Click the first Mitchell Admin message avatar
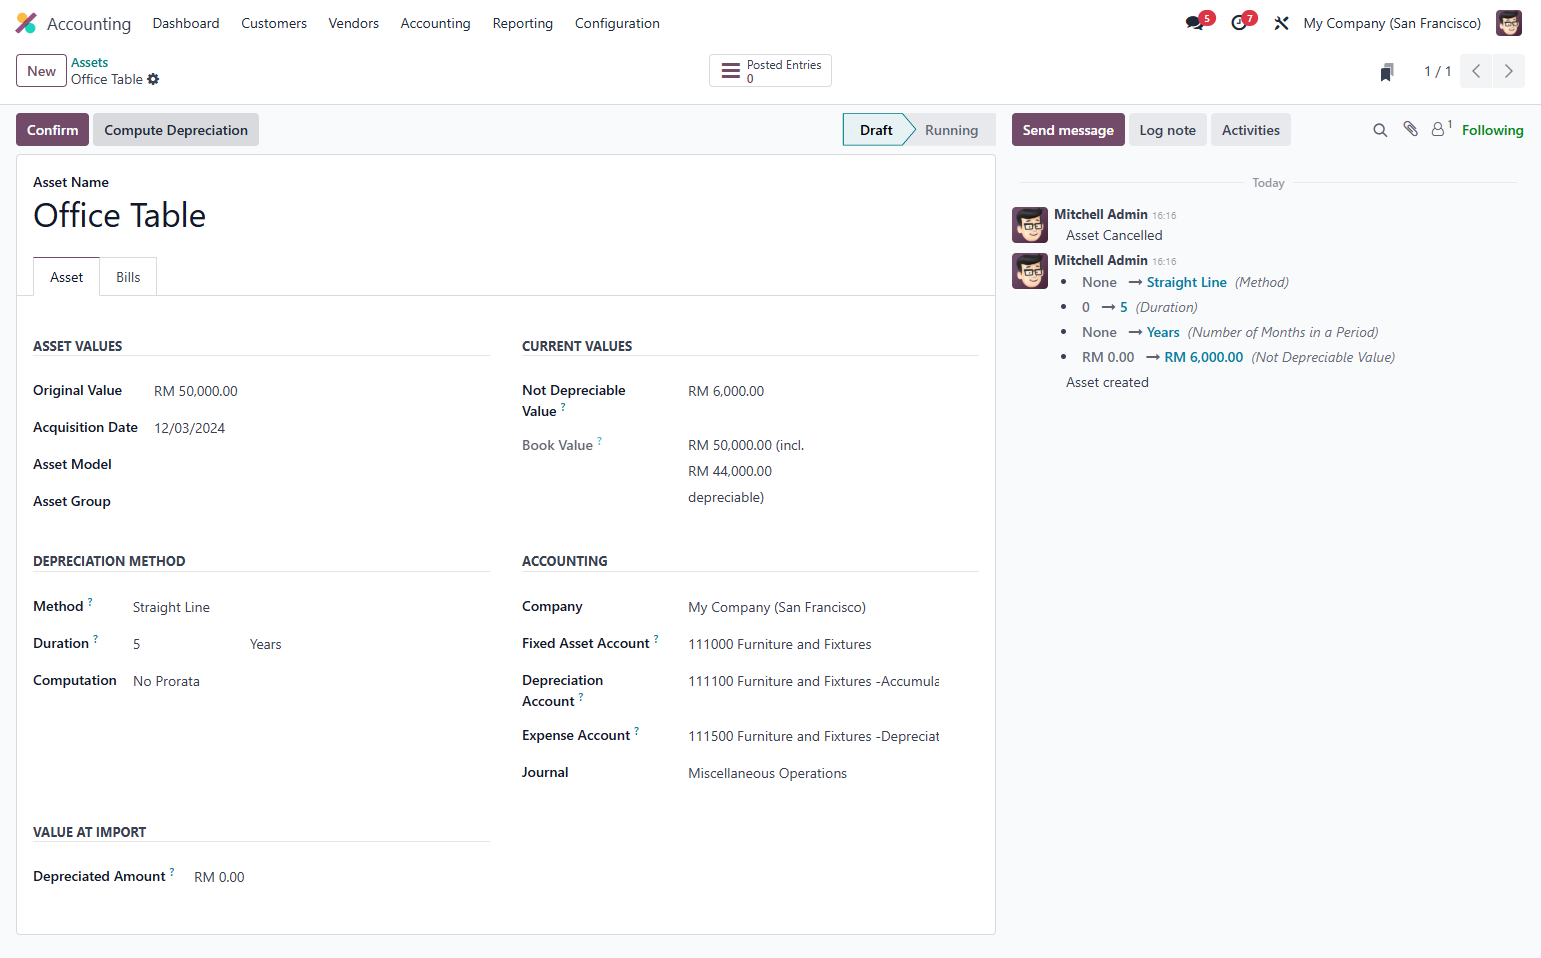 coord(1030,225)
